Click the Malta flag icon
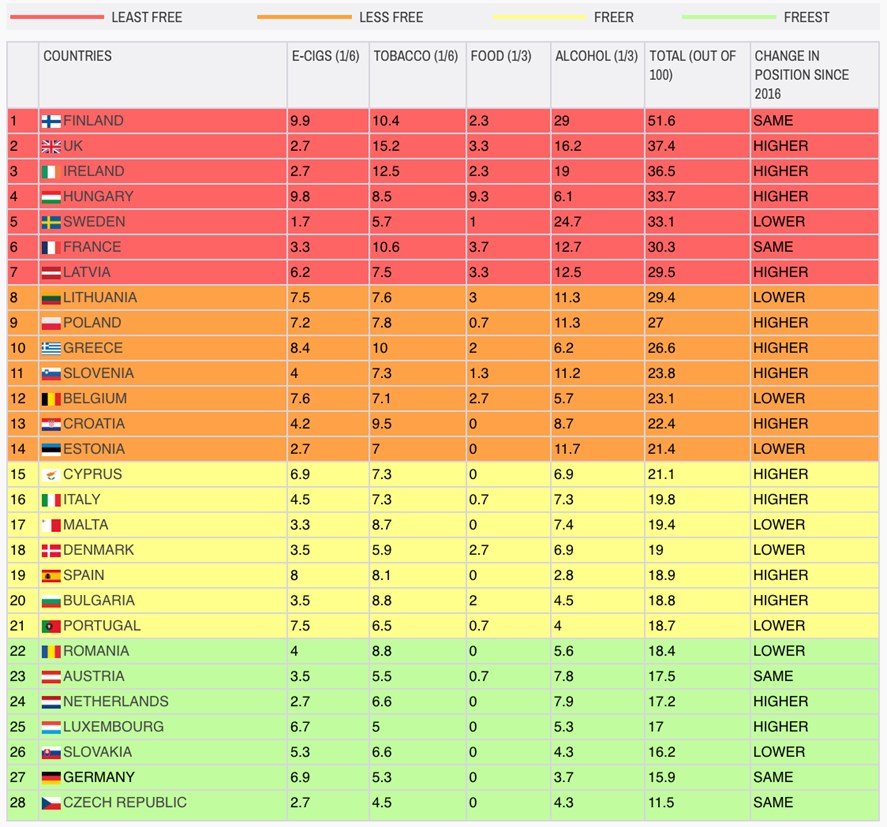This screenshot has width=887, height=827. (x=51, y=525)
